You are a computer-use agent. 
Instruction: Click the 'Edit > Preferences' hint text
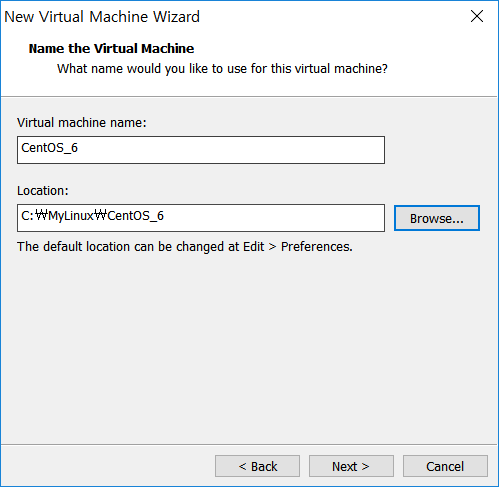(x=297, y=247)
